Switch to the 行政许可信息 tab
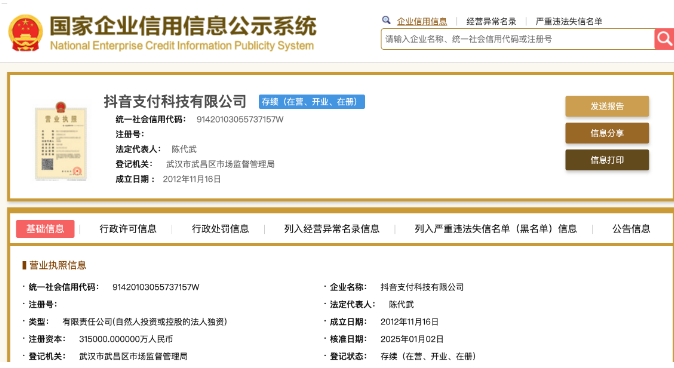The height and width of the screenshot is (368, 674). tap(128, 229)
